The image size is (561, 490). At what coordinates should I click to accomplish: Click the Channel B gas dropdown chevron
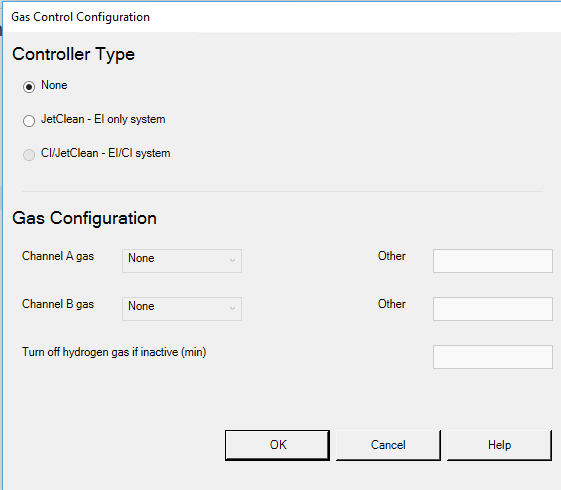pos(233,308)
